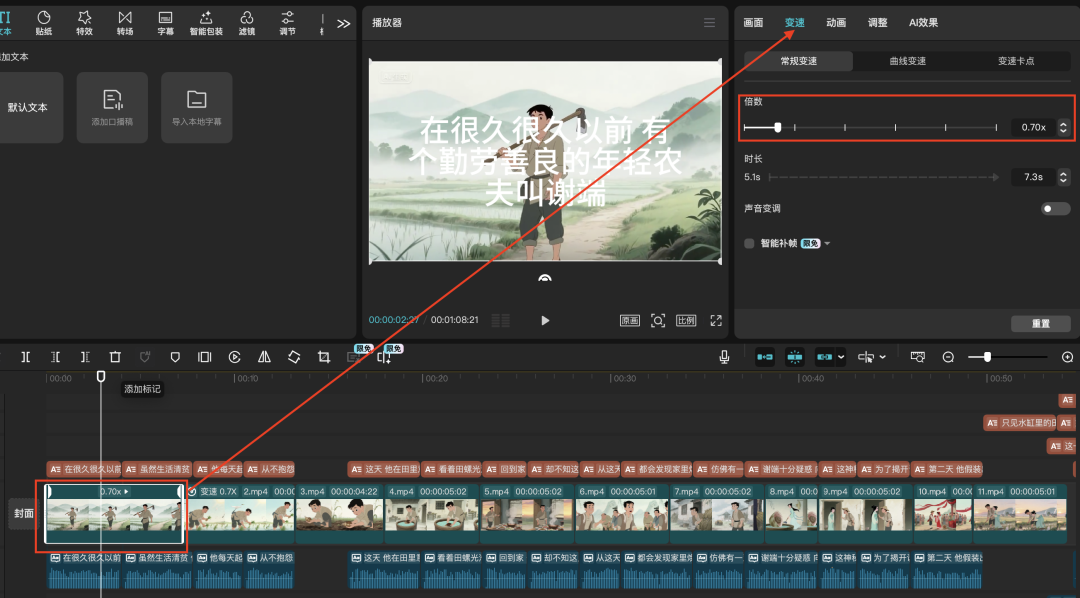
Task: Click the mirror flip icon
Action: coord(264,357)
